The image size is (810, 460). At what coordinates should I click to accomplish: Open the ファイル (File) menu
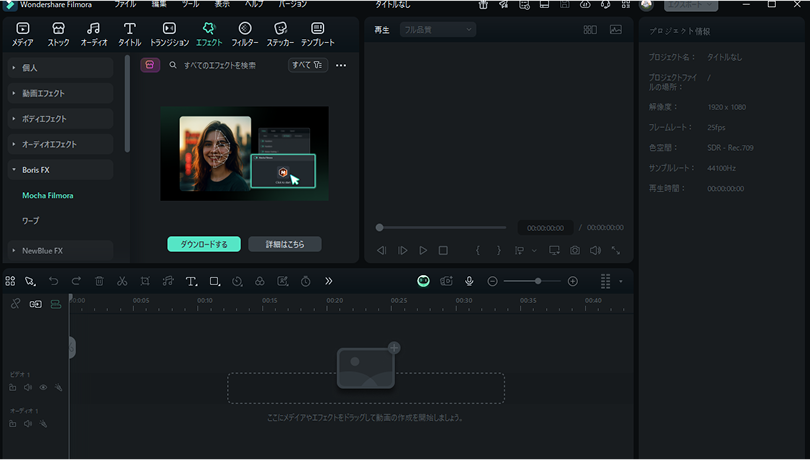[125, 4]
